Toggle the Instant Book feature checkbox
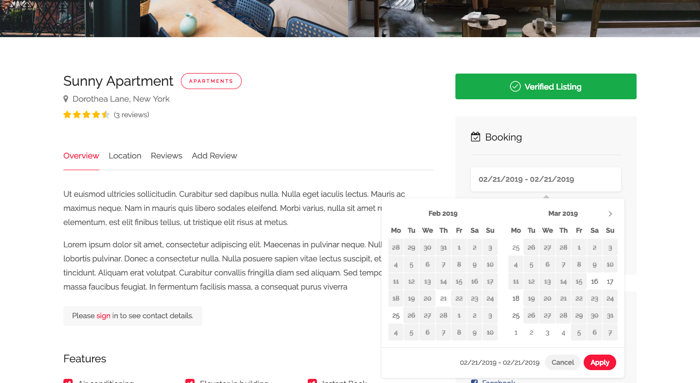Viewport: 700px width, 383px height. click(312, 381)
